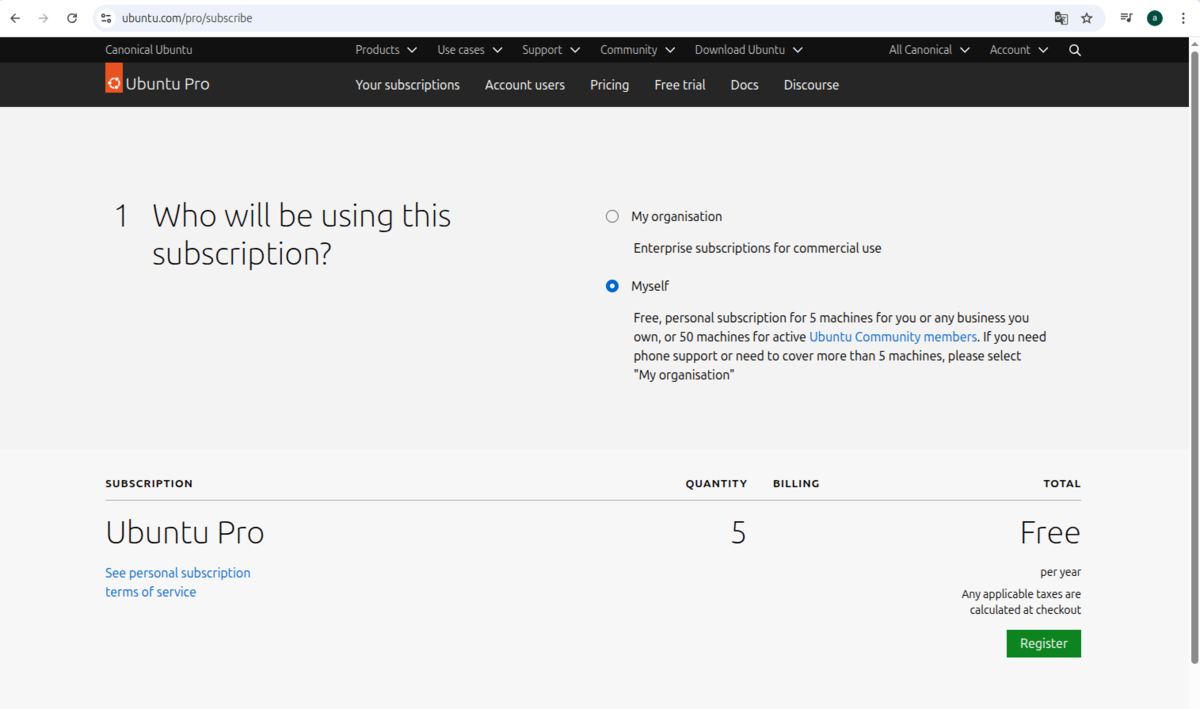Expand the Support dropdown
The width and height of the screenshot is (1200, 709).
(x=551, y=50)
